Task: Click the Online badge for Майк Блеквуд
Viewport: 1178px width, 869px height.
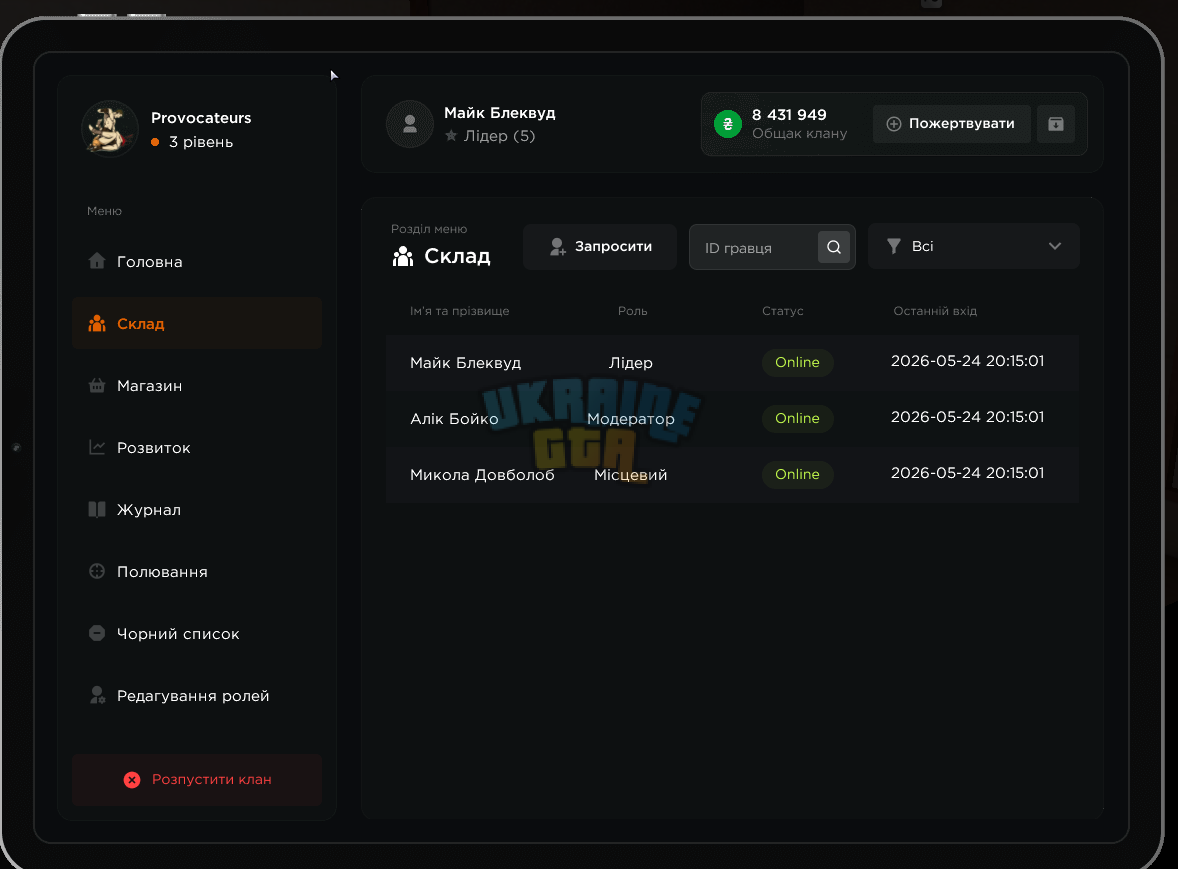Action: pos(797,363)
